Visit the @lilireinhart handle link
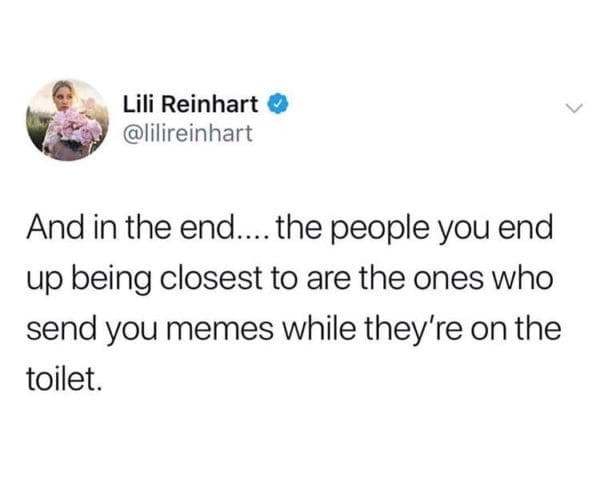The image size is (600, 502). [x=187, y=133]
